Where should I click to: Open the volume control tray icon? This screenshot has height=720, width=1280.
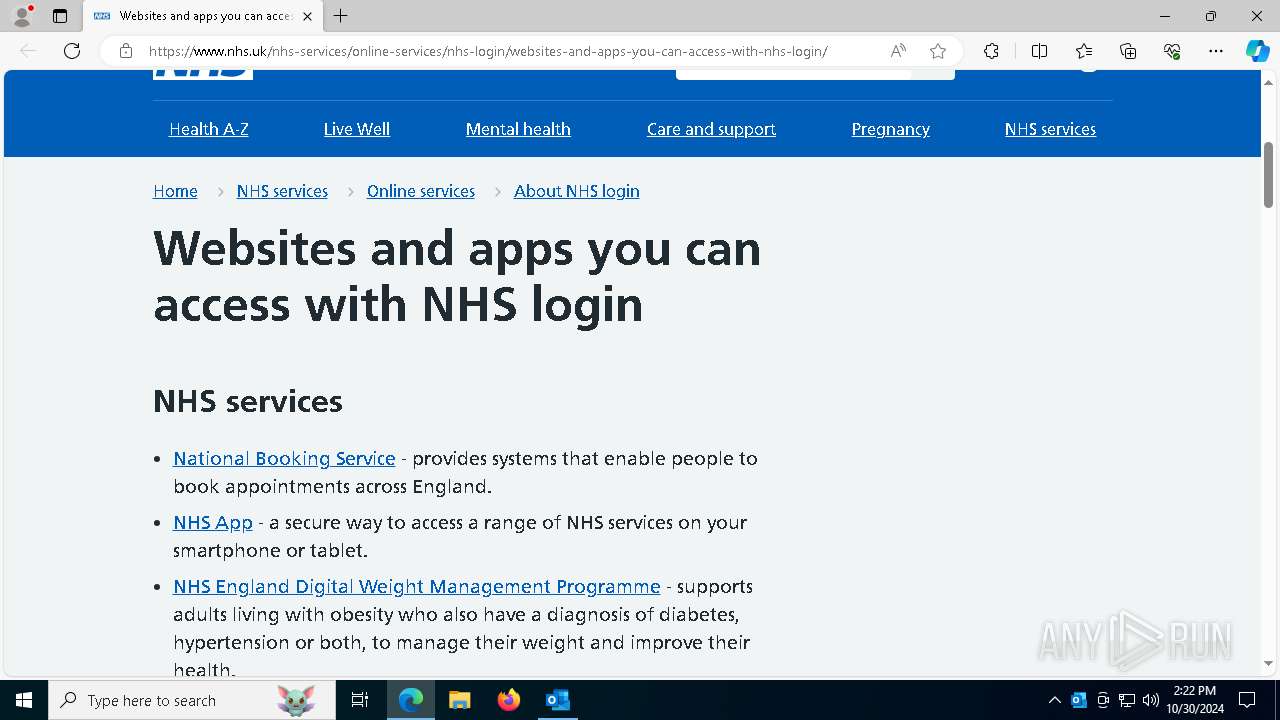click(x=1151, y=700)
